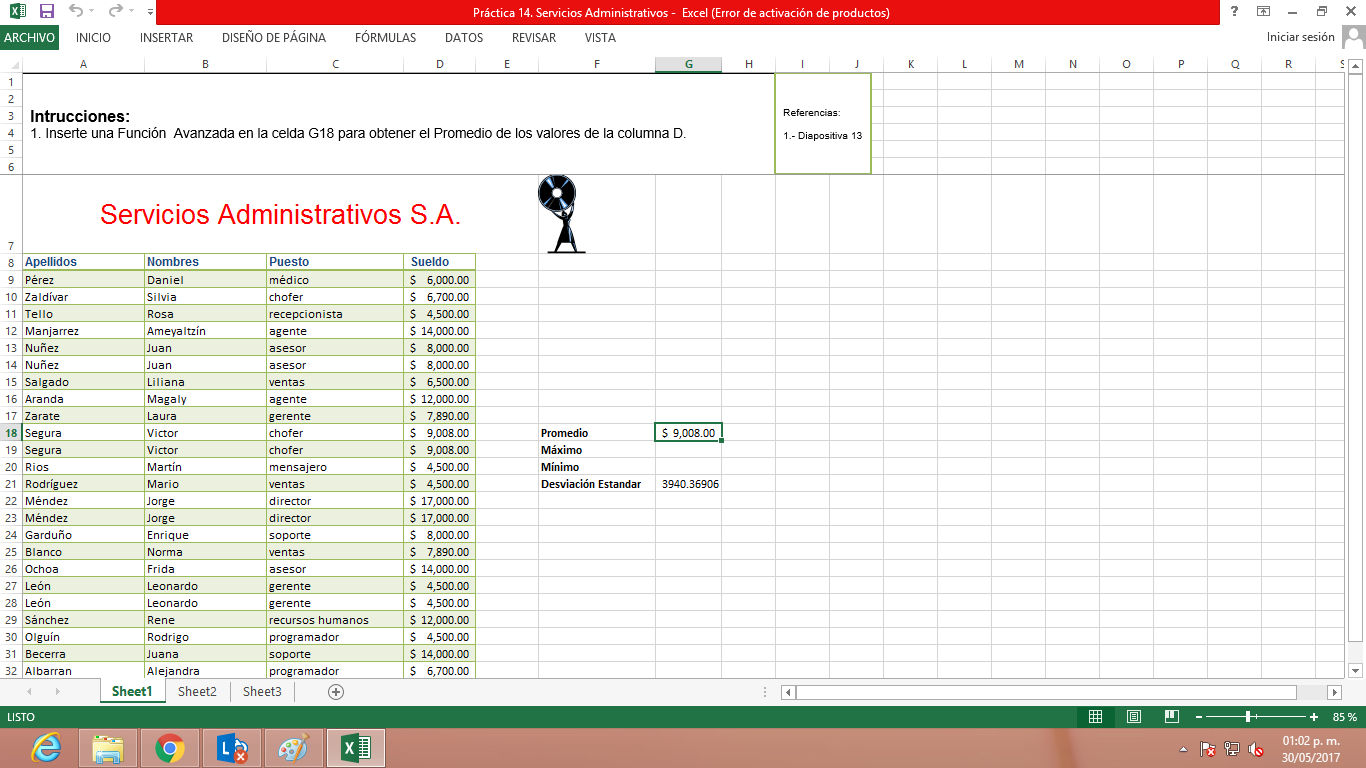1366x768 pixels.
Task: Open Google Chrome from the taskbar
Action: click(169, 748)
